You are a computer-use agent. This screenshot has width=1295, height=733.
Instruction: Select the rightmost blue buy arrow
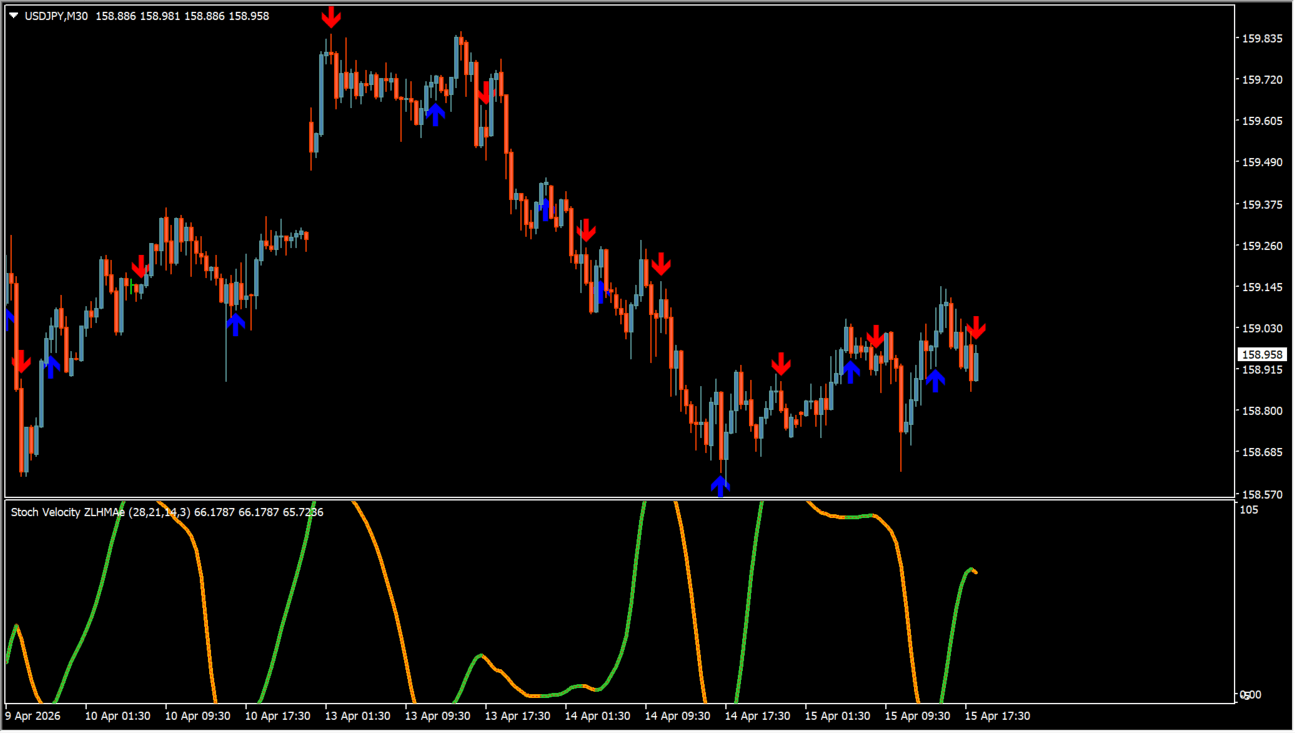tap(935, 380)
